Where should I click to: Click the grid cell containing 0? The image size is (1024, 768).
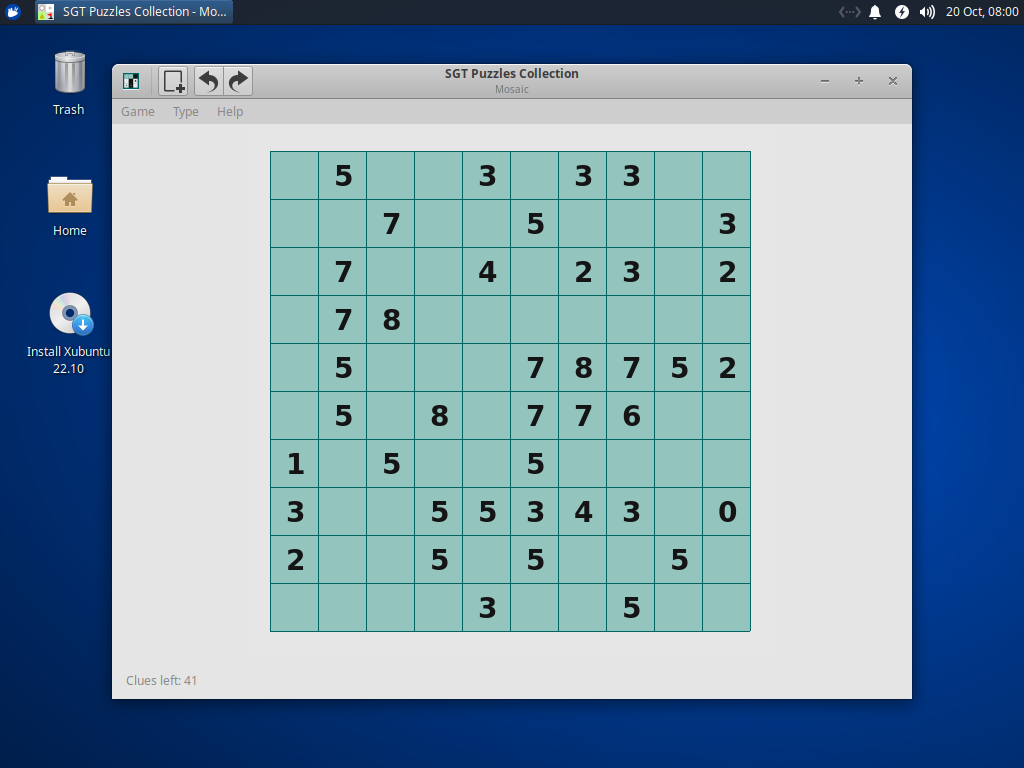pyautogui.click(x=726, y=511)
